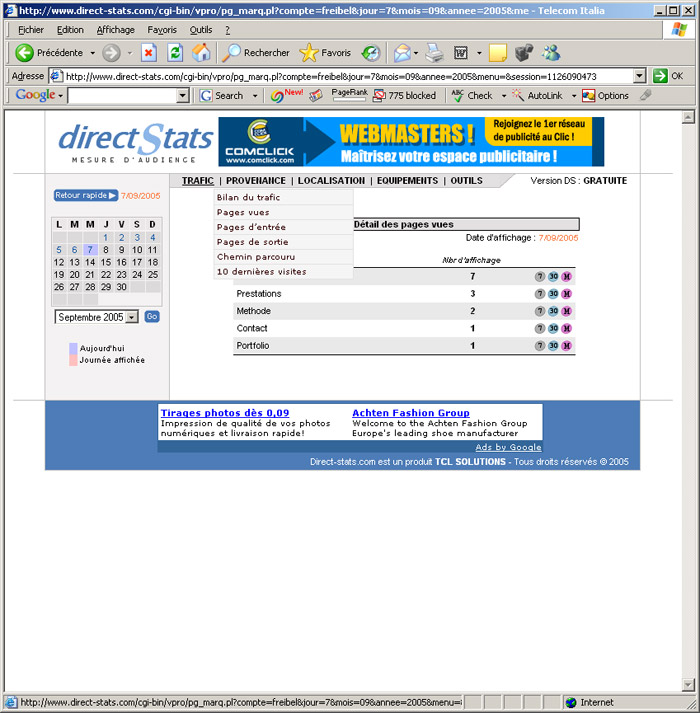Click the question mark icon for Contact row
Screen dimensions: 700x713
(540, 328)
